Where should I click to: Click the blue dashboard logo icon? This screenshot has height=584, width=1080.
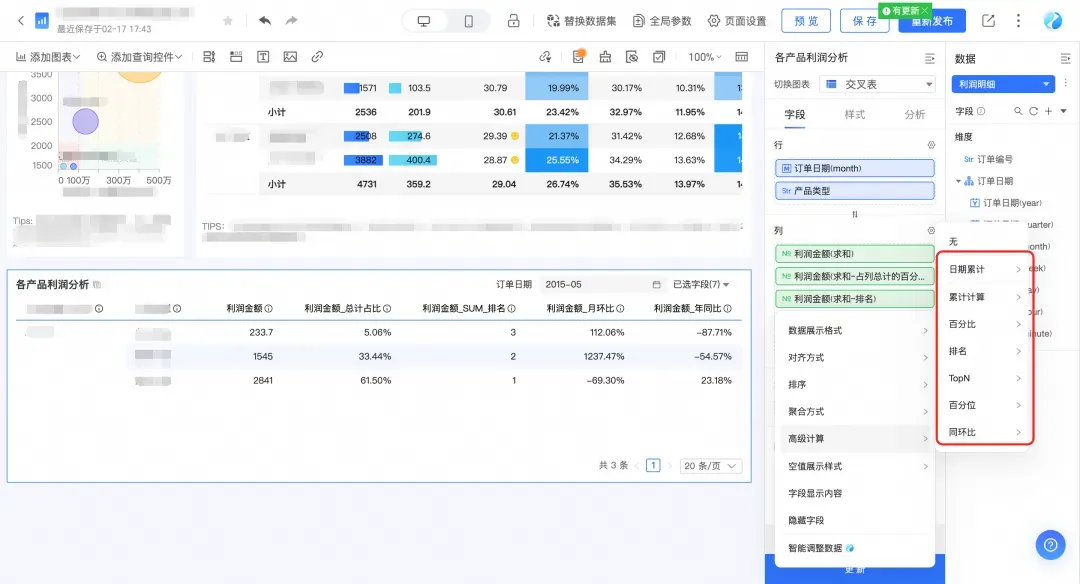click(x=42, y=21)
